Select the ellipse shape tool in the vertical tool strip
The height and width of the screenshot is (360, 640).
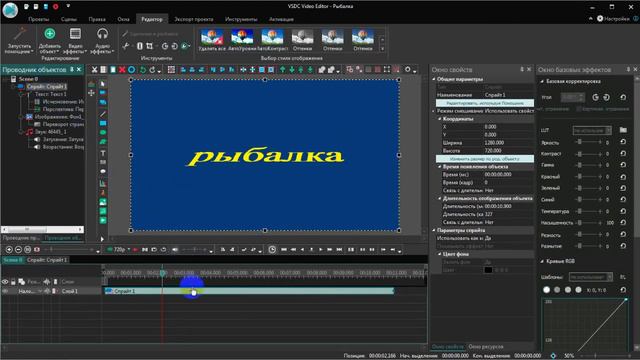[103, 133]
